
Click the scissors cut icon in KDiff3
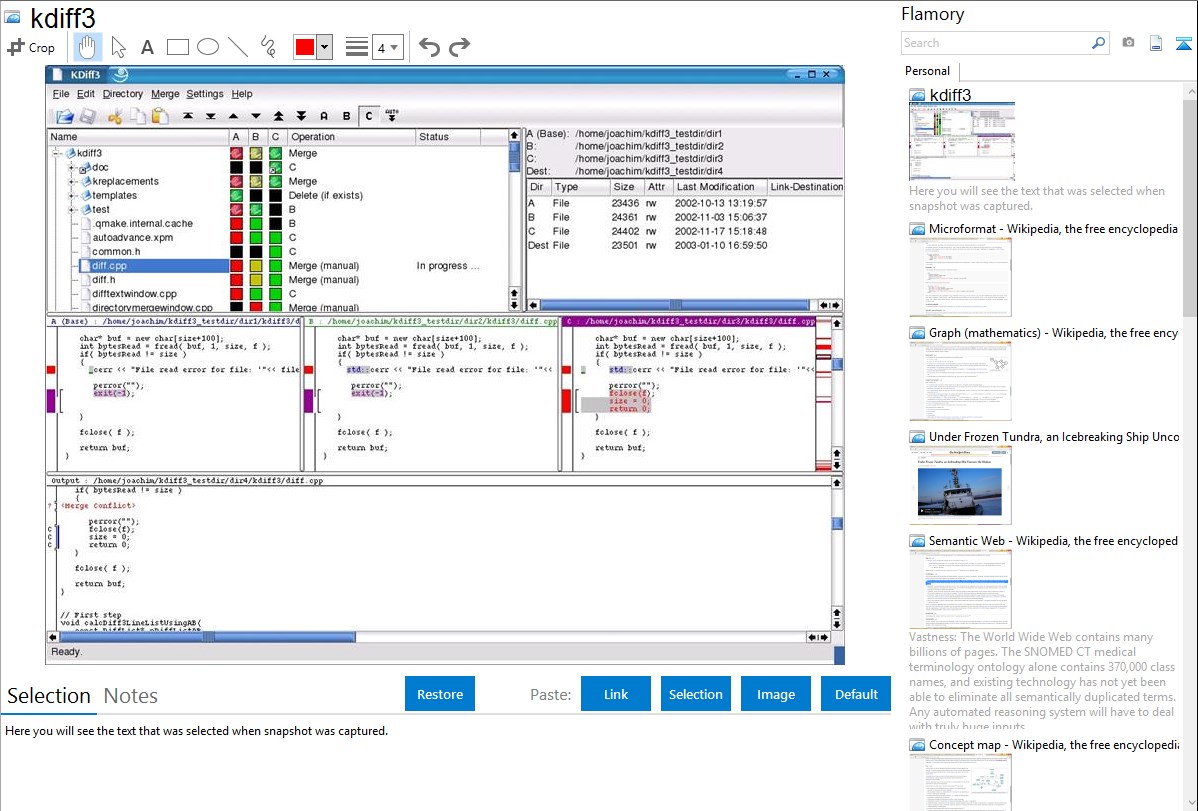[115, 116]
